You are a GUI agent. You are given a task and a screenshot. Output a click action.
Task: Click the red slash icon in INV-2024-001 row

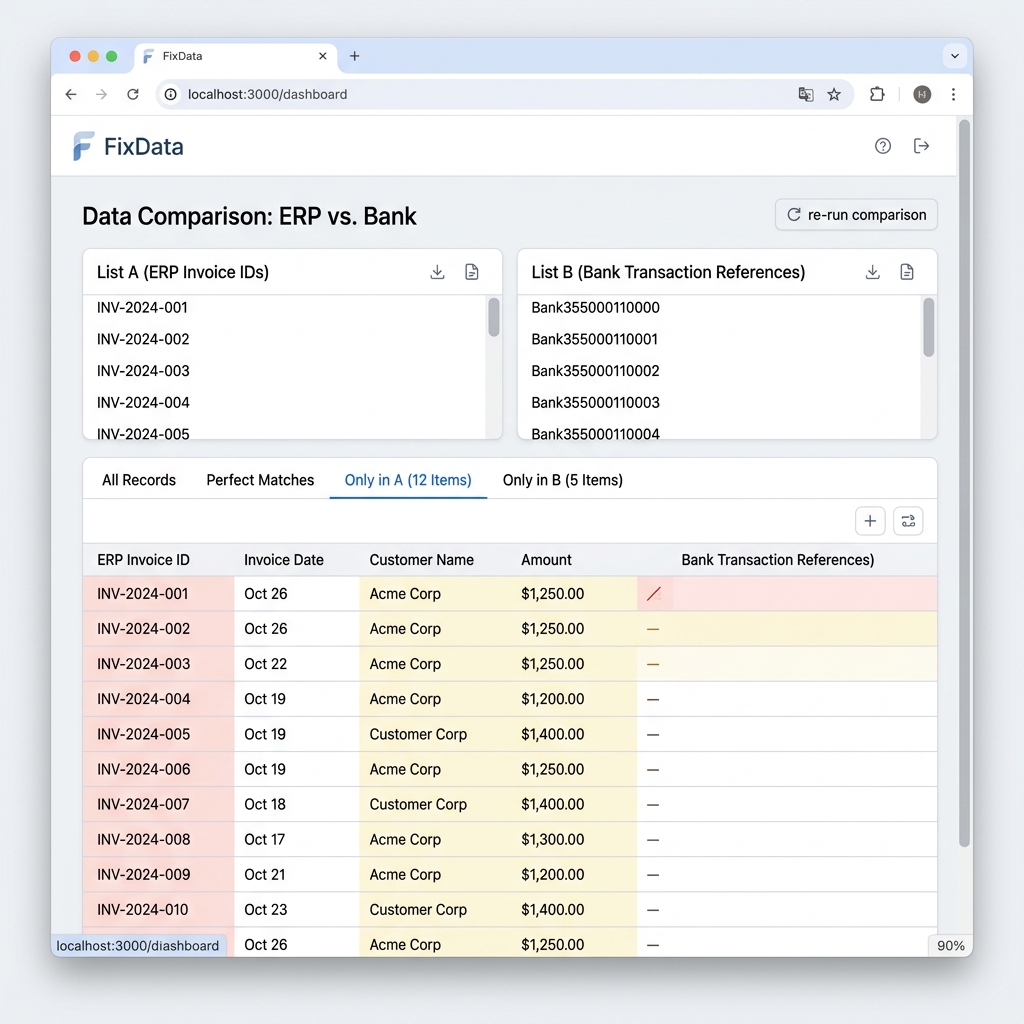point(654,594)
